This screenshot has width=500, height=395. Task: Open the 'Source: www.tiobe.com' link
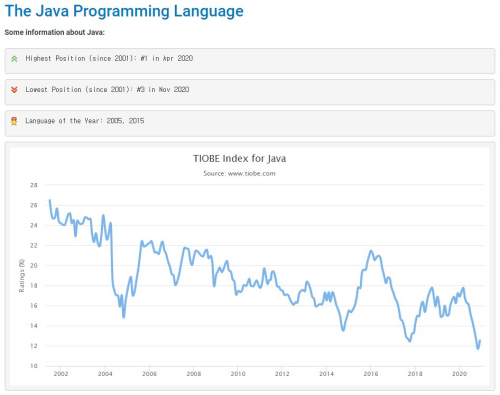[239, 173]
